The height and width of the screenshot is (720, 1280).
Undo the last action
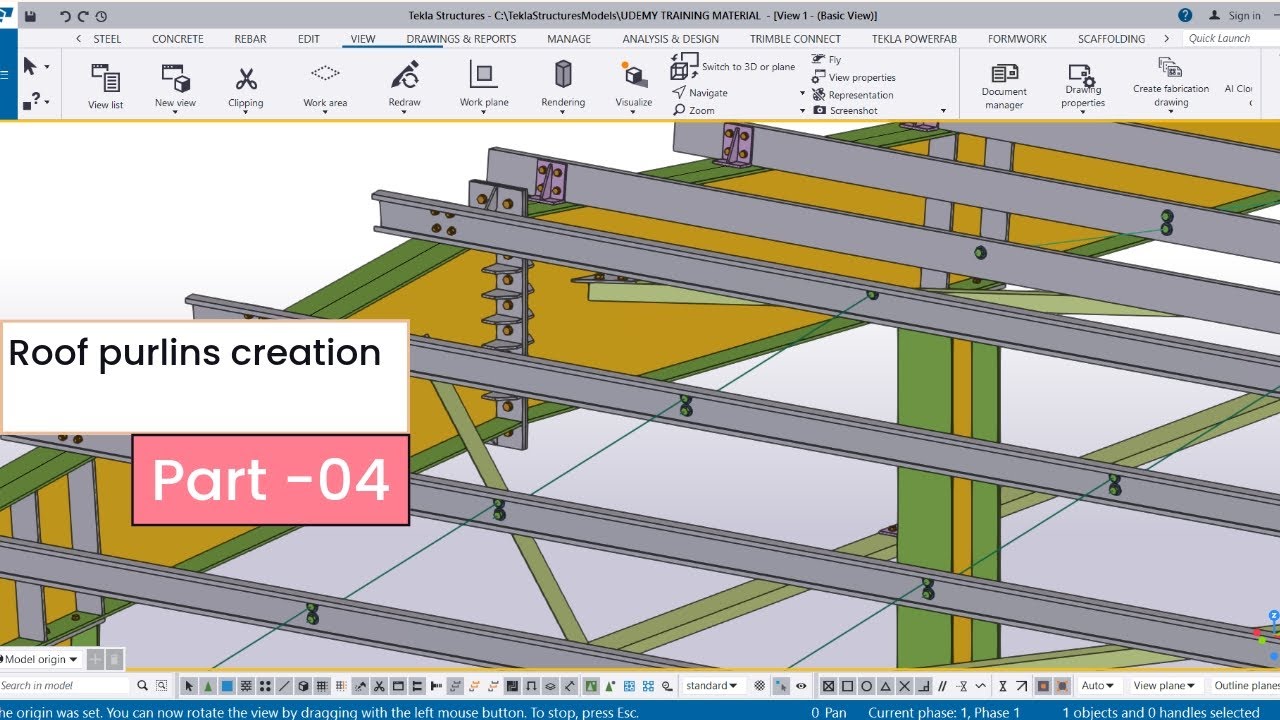click(x=65, y=16)
